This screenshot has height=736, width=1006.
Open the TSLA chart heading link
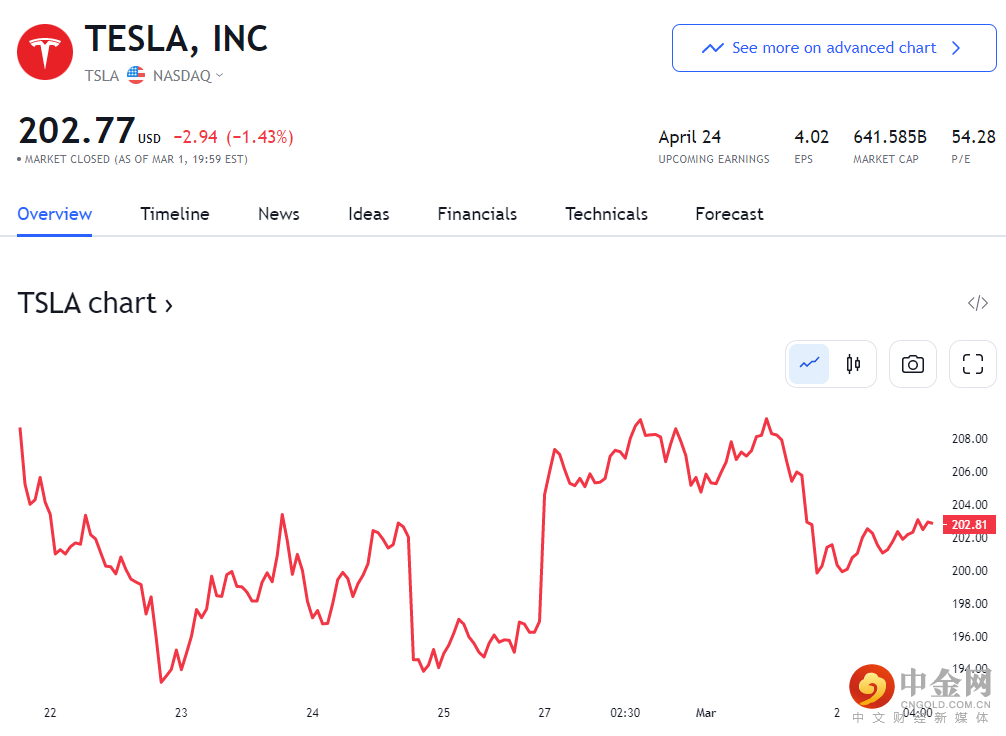click(95, 303)
